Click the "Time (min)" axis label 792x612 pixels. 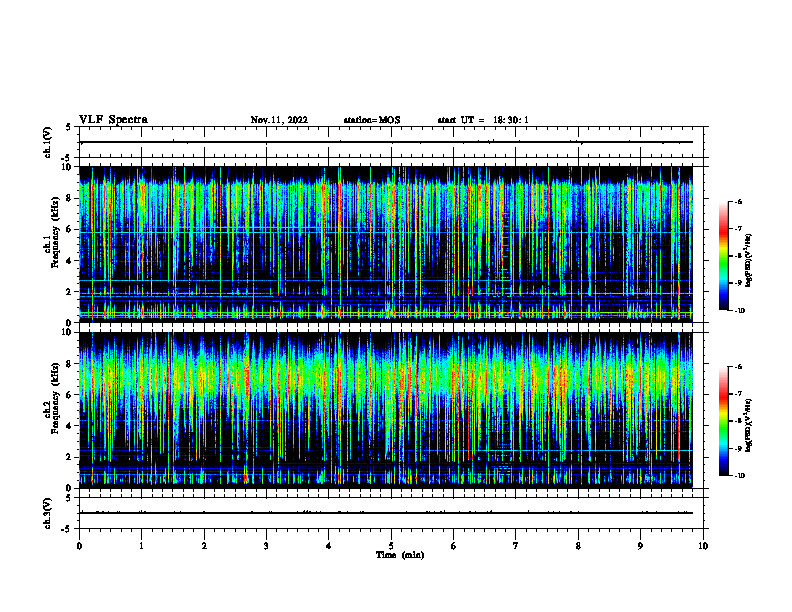[x=400, y=555]
